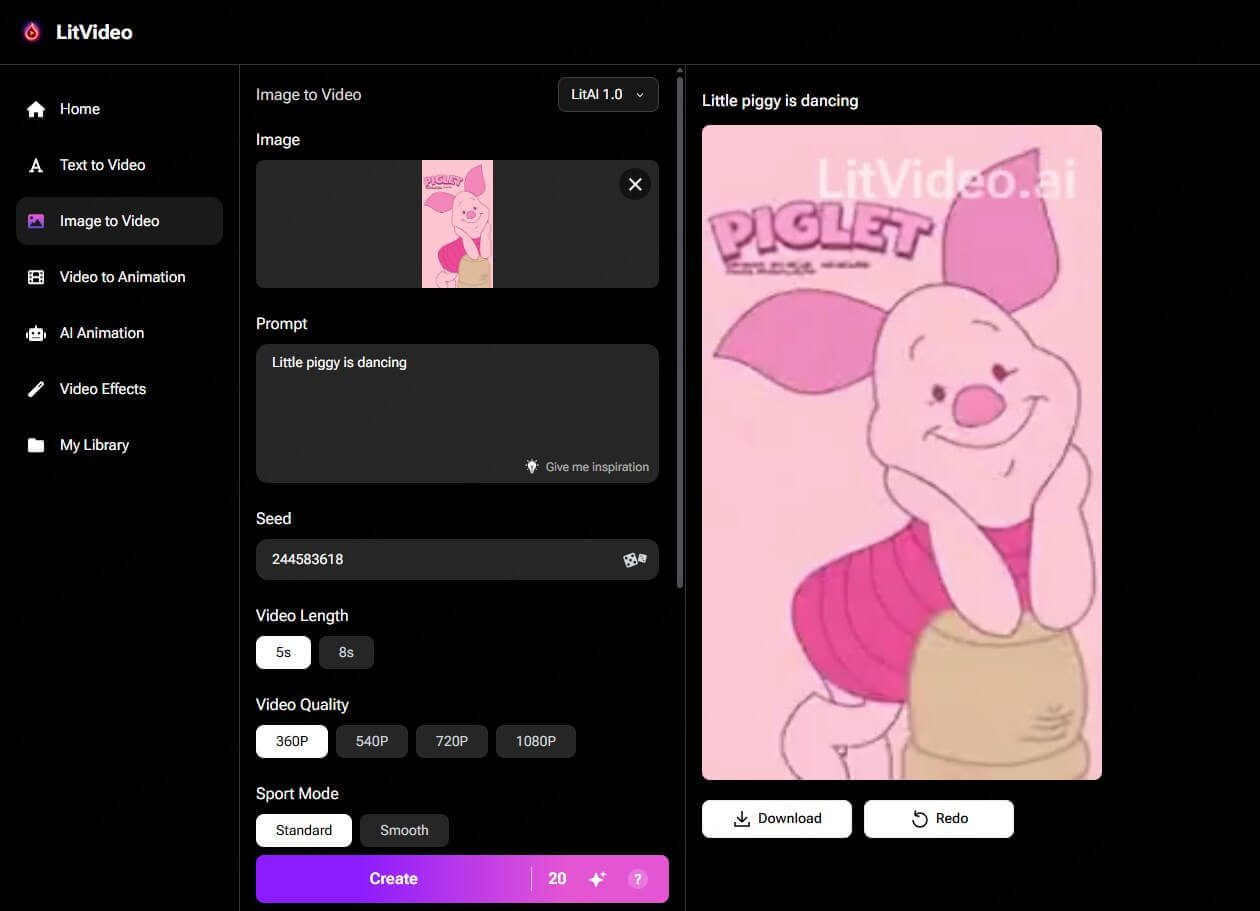Click inside the Prompt text area
Screen dimensions: 1260x911
[x=457, y=413]
